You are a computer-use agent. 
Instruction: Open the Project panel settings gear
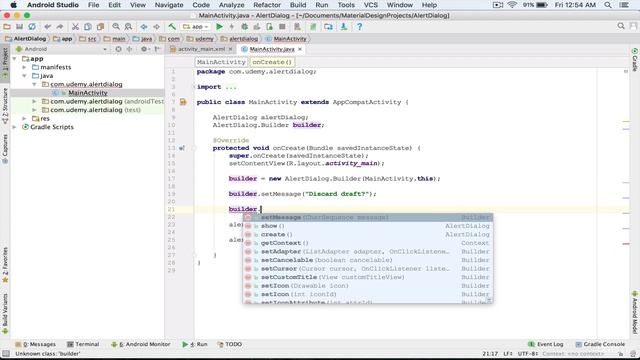coord(144,49)
